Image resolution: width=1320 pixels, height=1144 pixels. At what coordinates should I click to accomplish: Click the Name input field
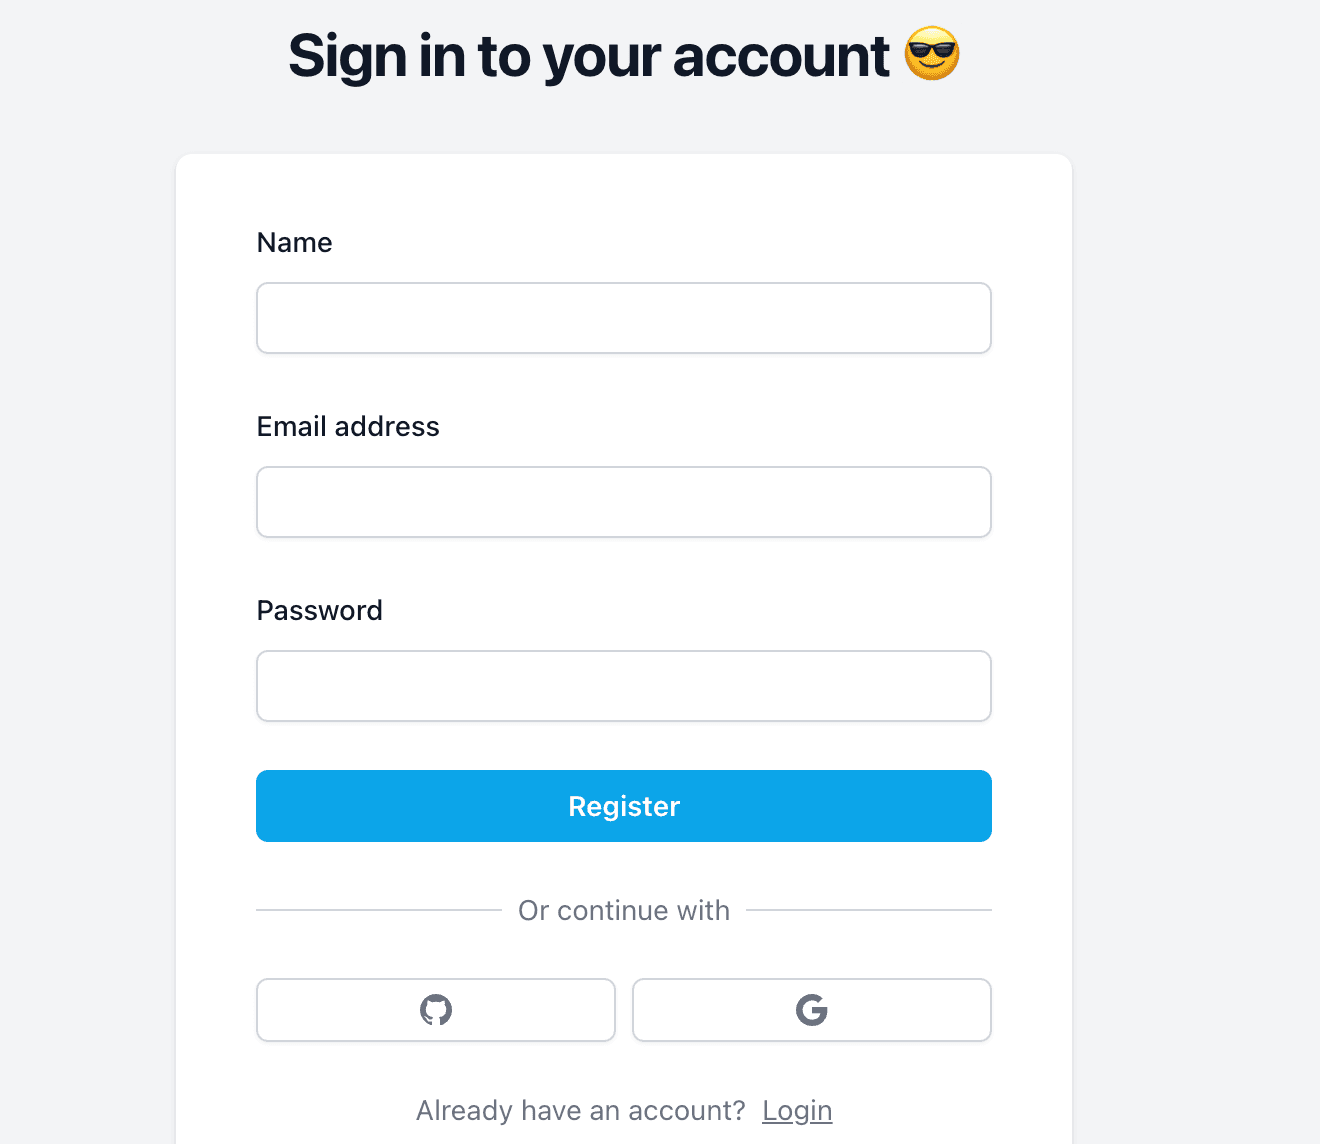click(x=623, y=318)
